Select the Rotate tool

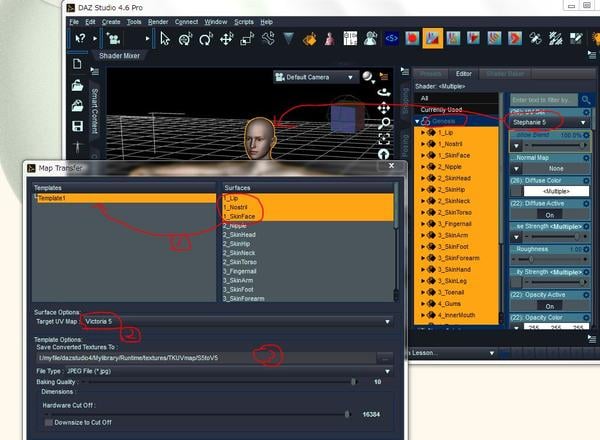click(206, 39)
